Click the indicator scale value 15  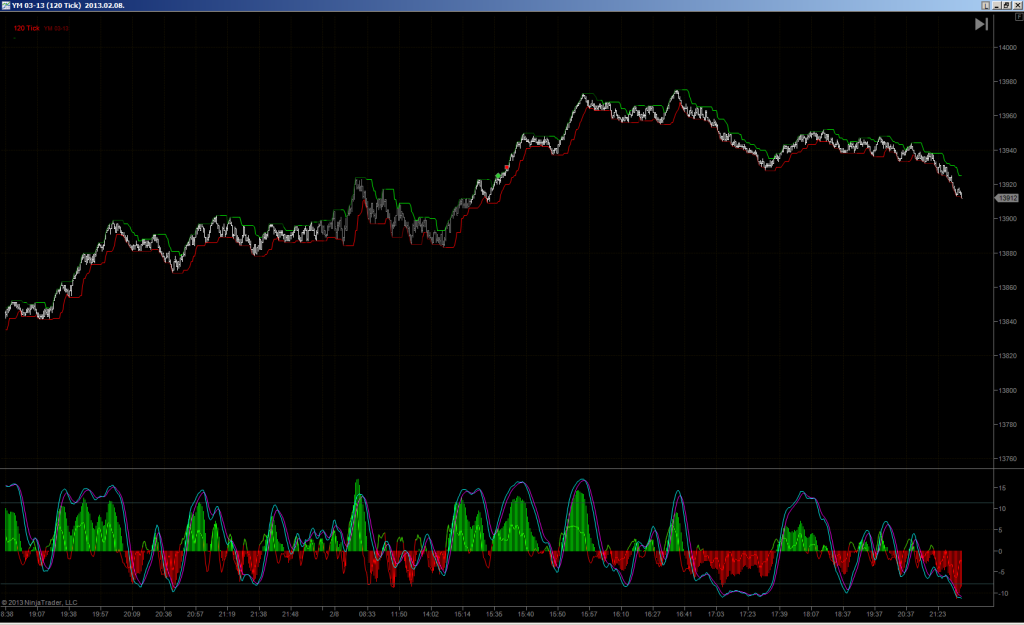(x=1002, y=489)
